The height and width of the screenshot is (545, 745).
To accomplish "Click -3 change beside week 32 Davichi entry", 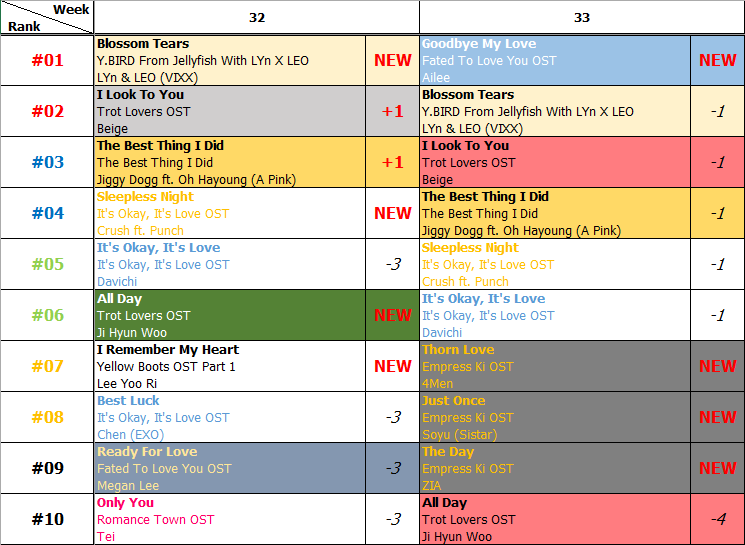I will pyautogui.click(x=392, y=264).
